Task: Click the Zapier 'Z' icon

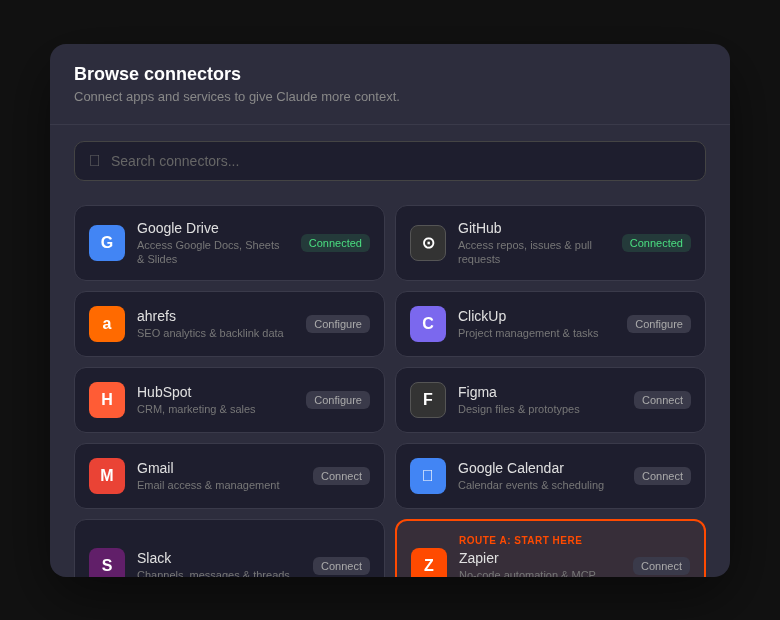Action: [429, 563]
